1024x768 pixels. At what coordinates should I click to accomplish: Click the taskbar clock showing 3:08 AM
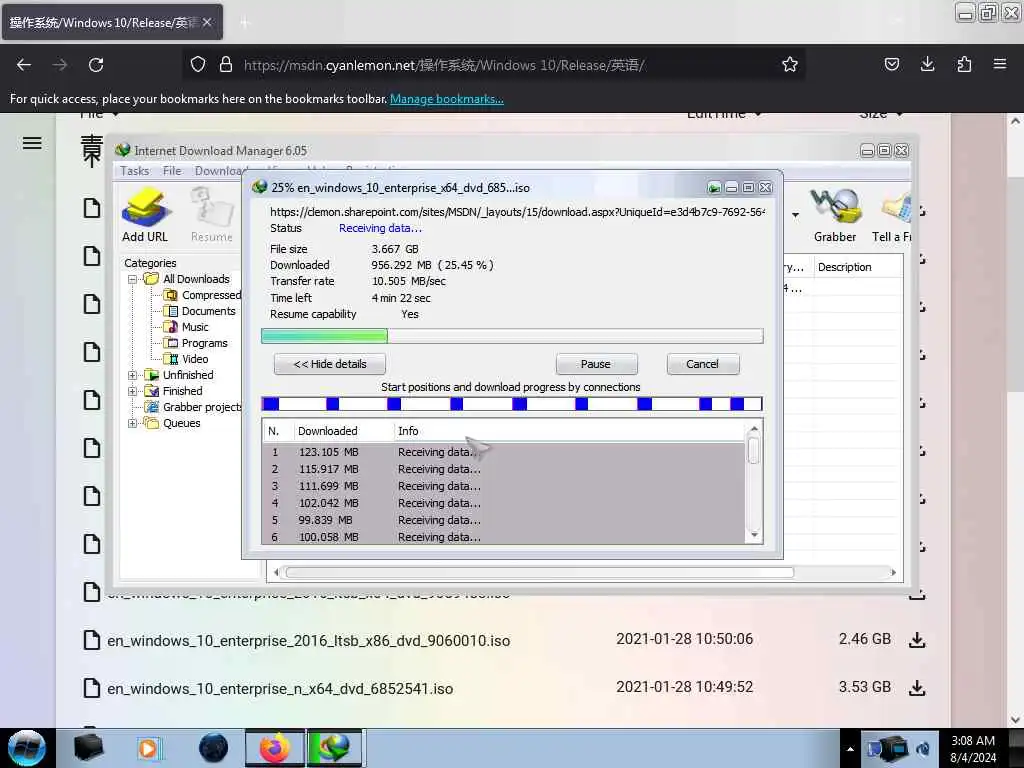coord(973,749)
